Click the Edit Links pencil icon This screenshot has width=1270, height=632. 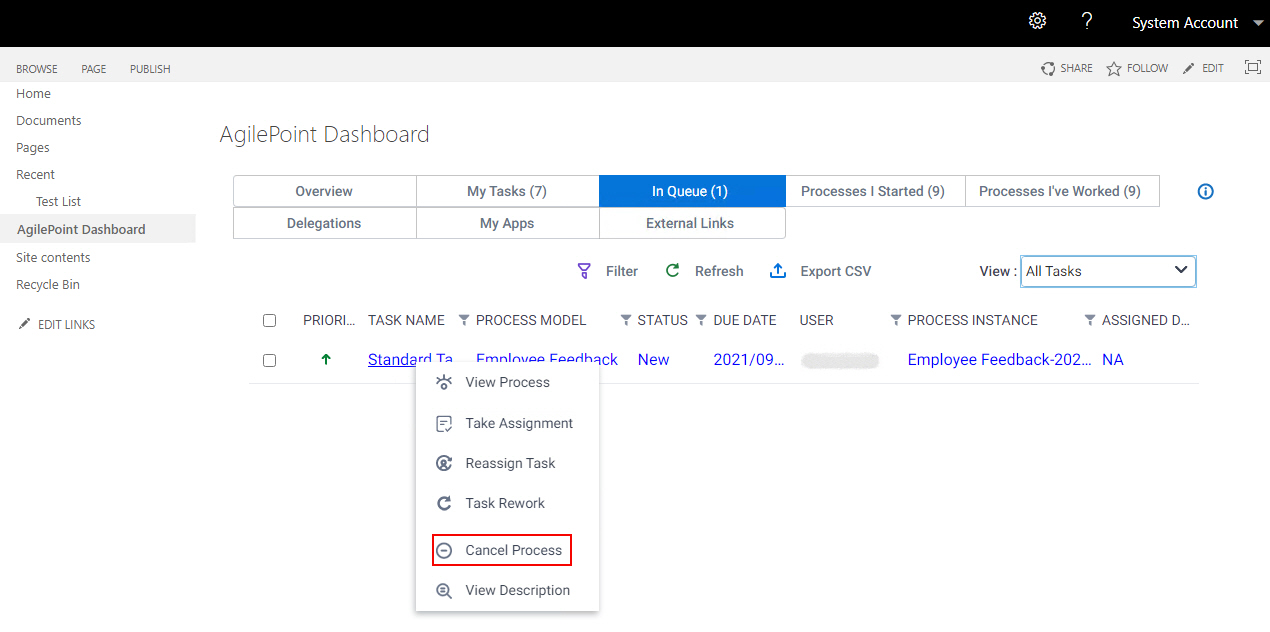point(24,324)
